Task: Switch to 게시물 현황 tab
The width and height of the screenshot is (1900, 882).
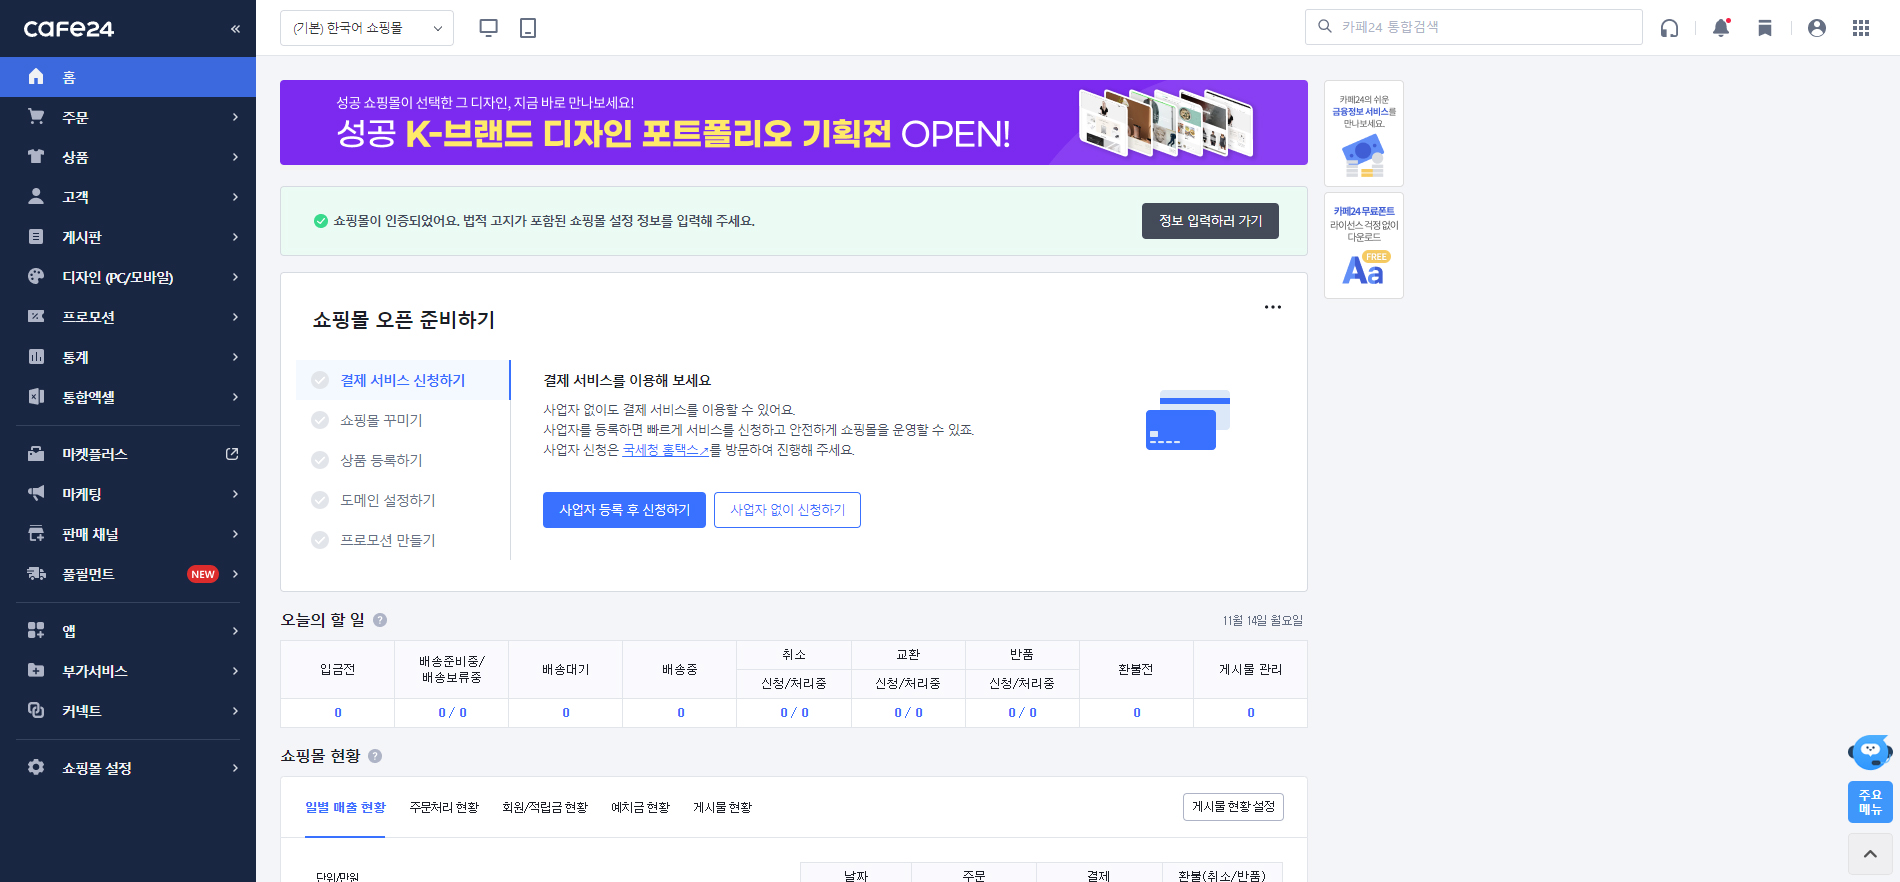Action: [722, 807]
